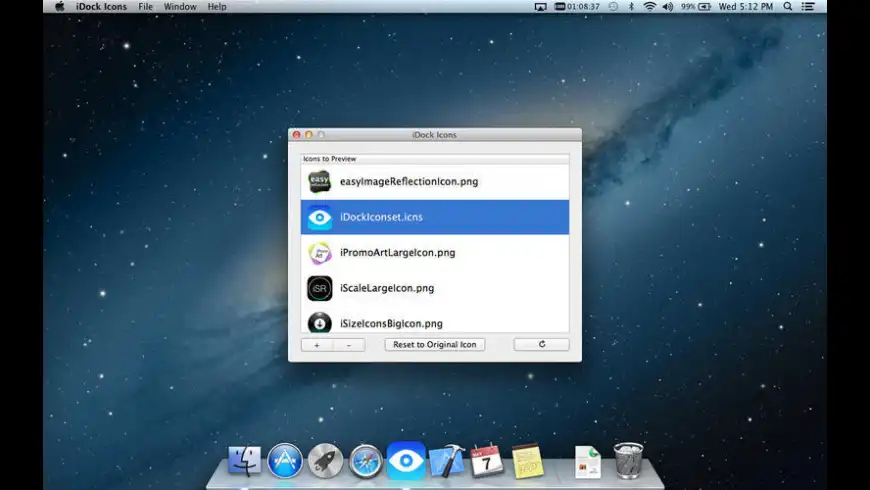Open the Help menu
870x490 pixels.
tap(217, 7)
